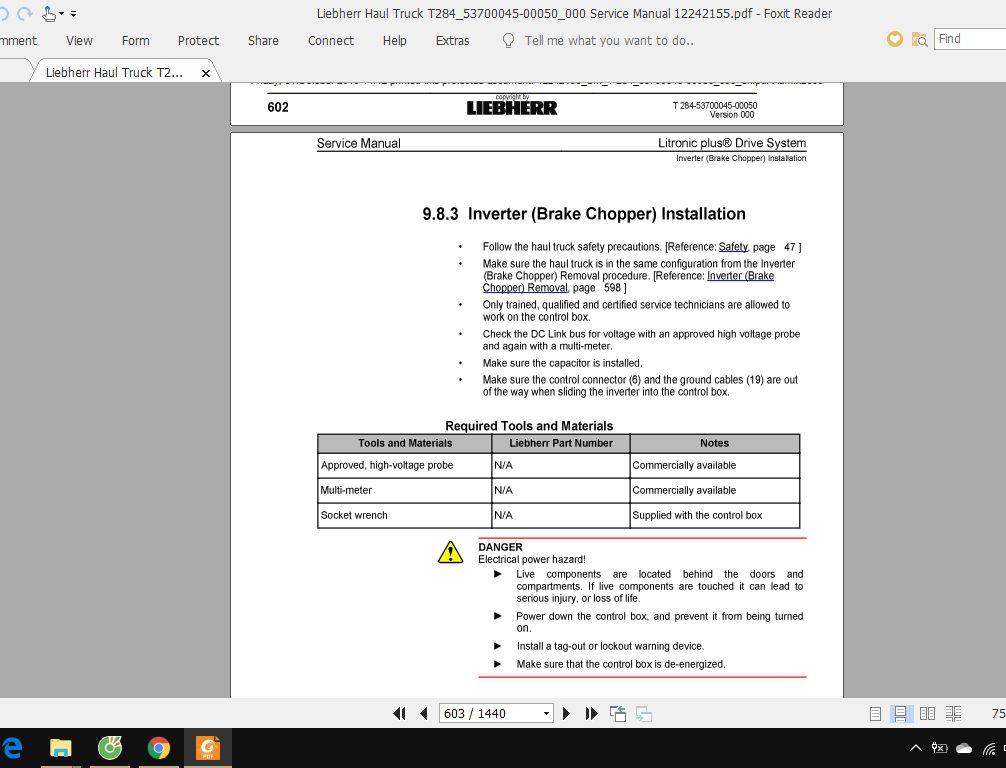1006x768 pixels.
Task: Click the 'Liebherr Part Number' column header
Action: click(561, 443)
